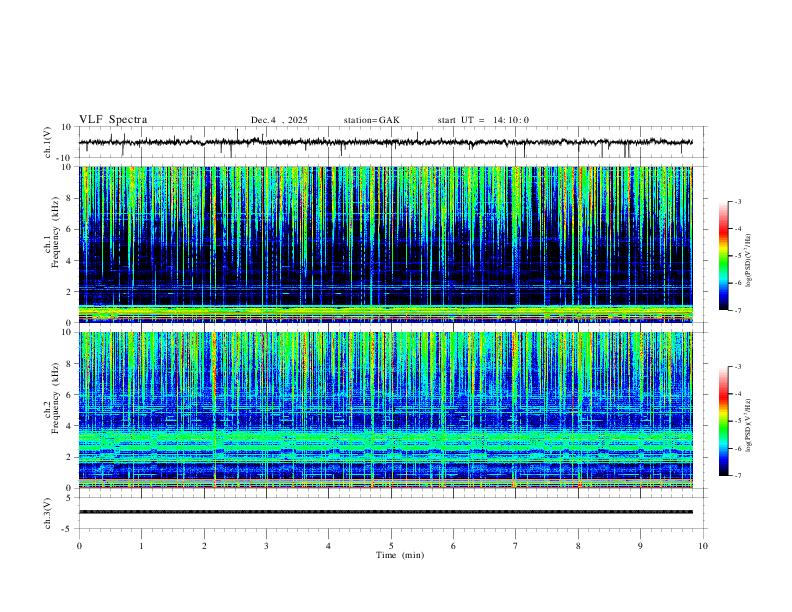Select the station=GAK label
The width and height of the screenshot is (792, 612).
371,120
